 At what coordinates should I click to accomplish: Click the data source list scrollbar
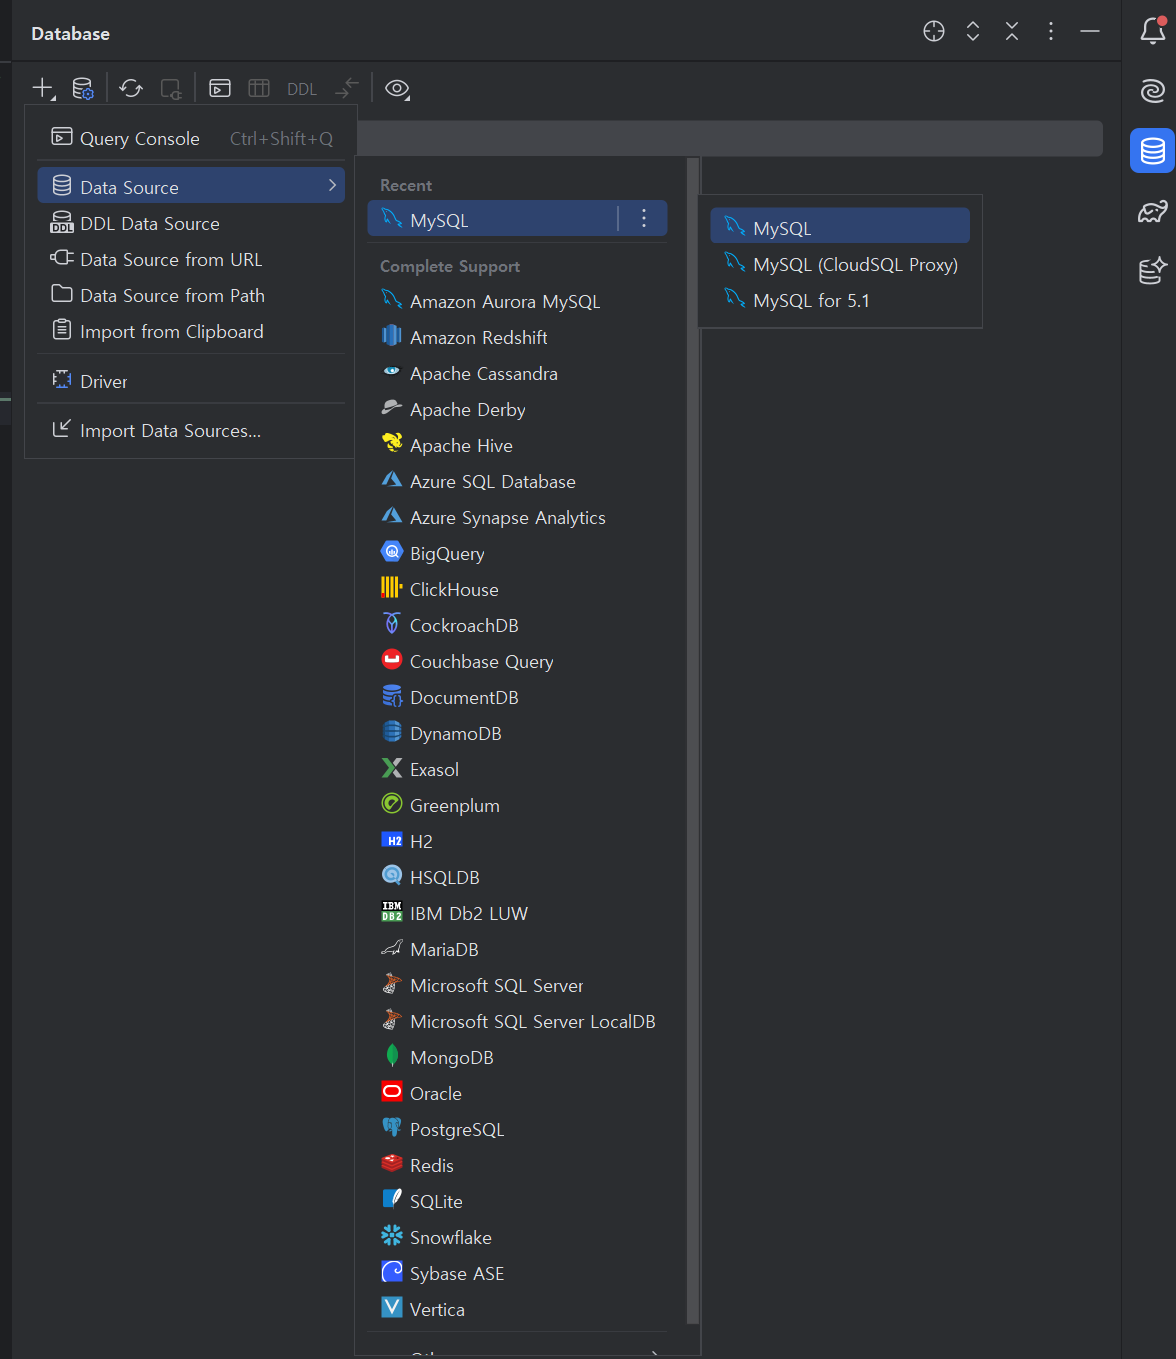[x=692, y=740]
